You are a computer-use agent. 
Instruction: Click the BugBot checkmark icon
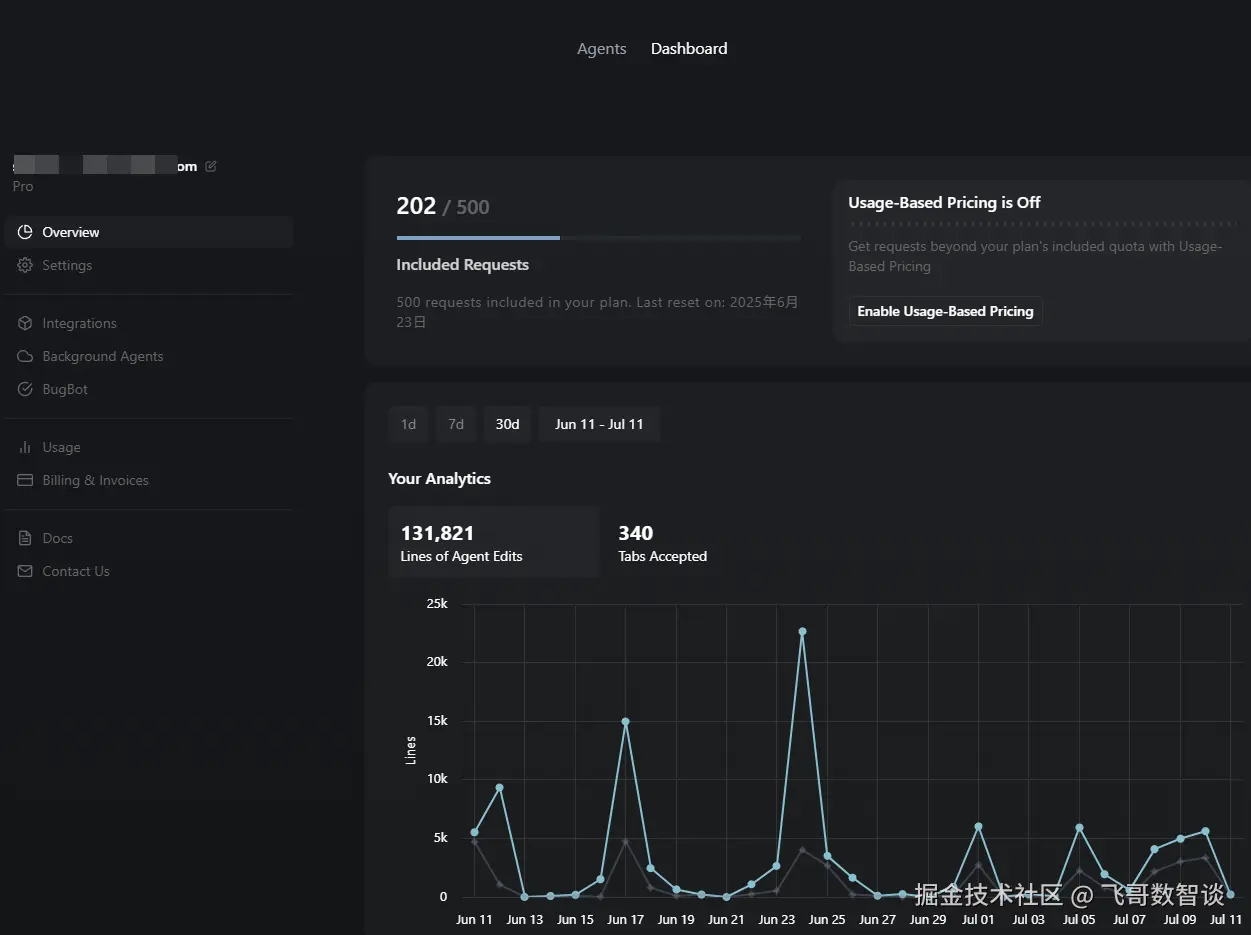[25, 389]
